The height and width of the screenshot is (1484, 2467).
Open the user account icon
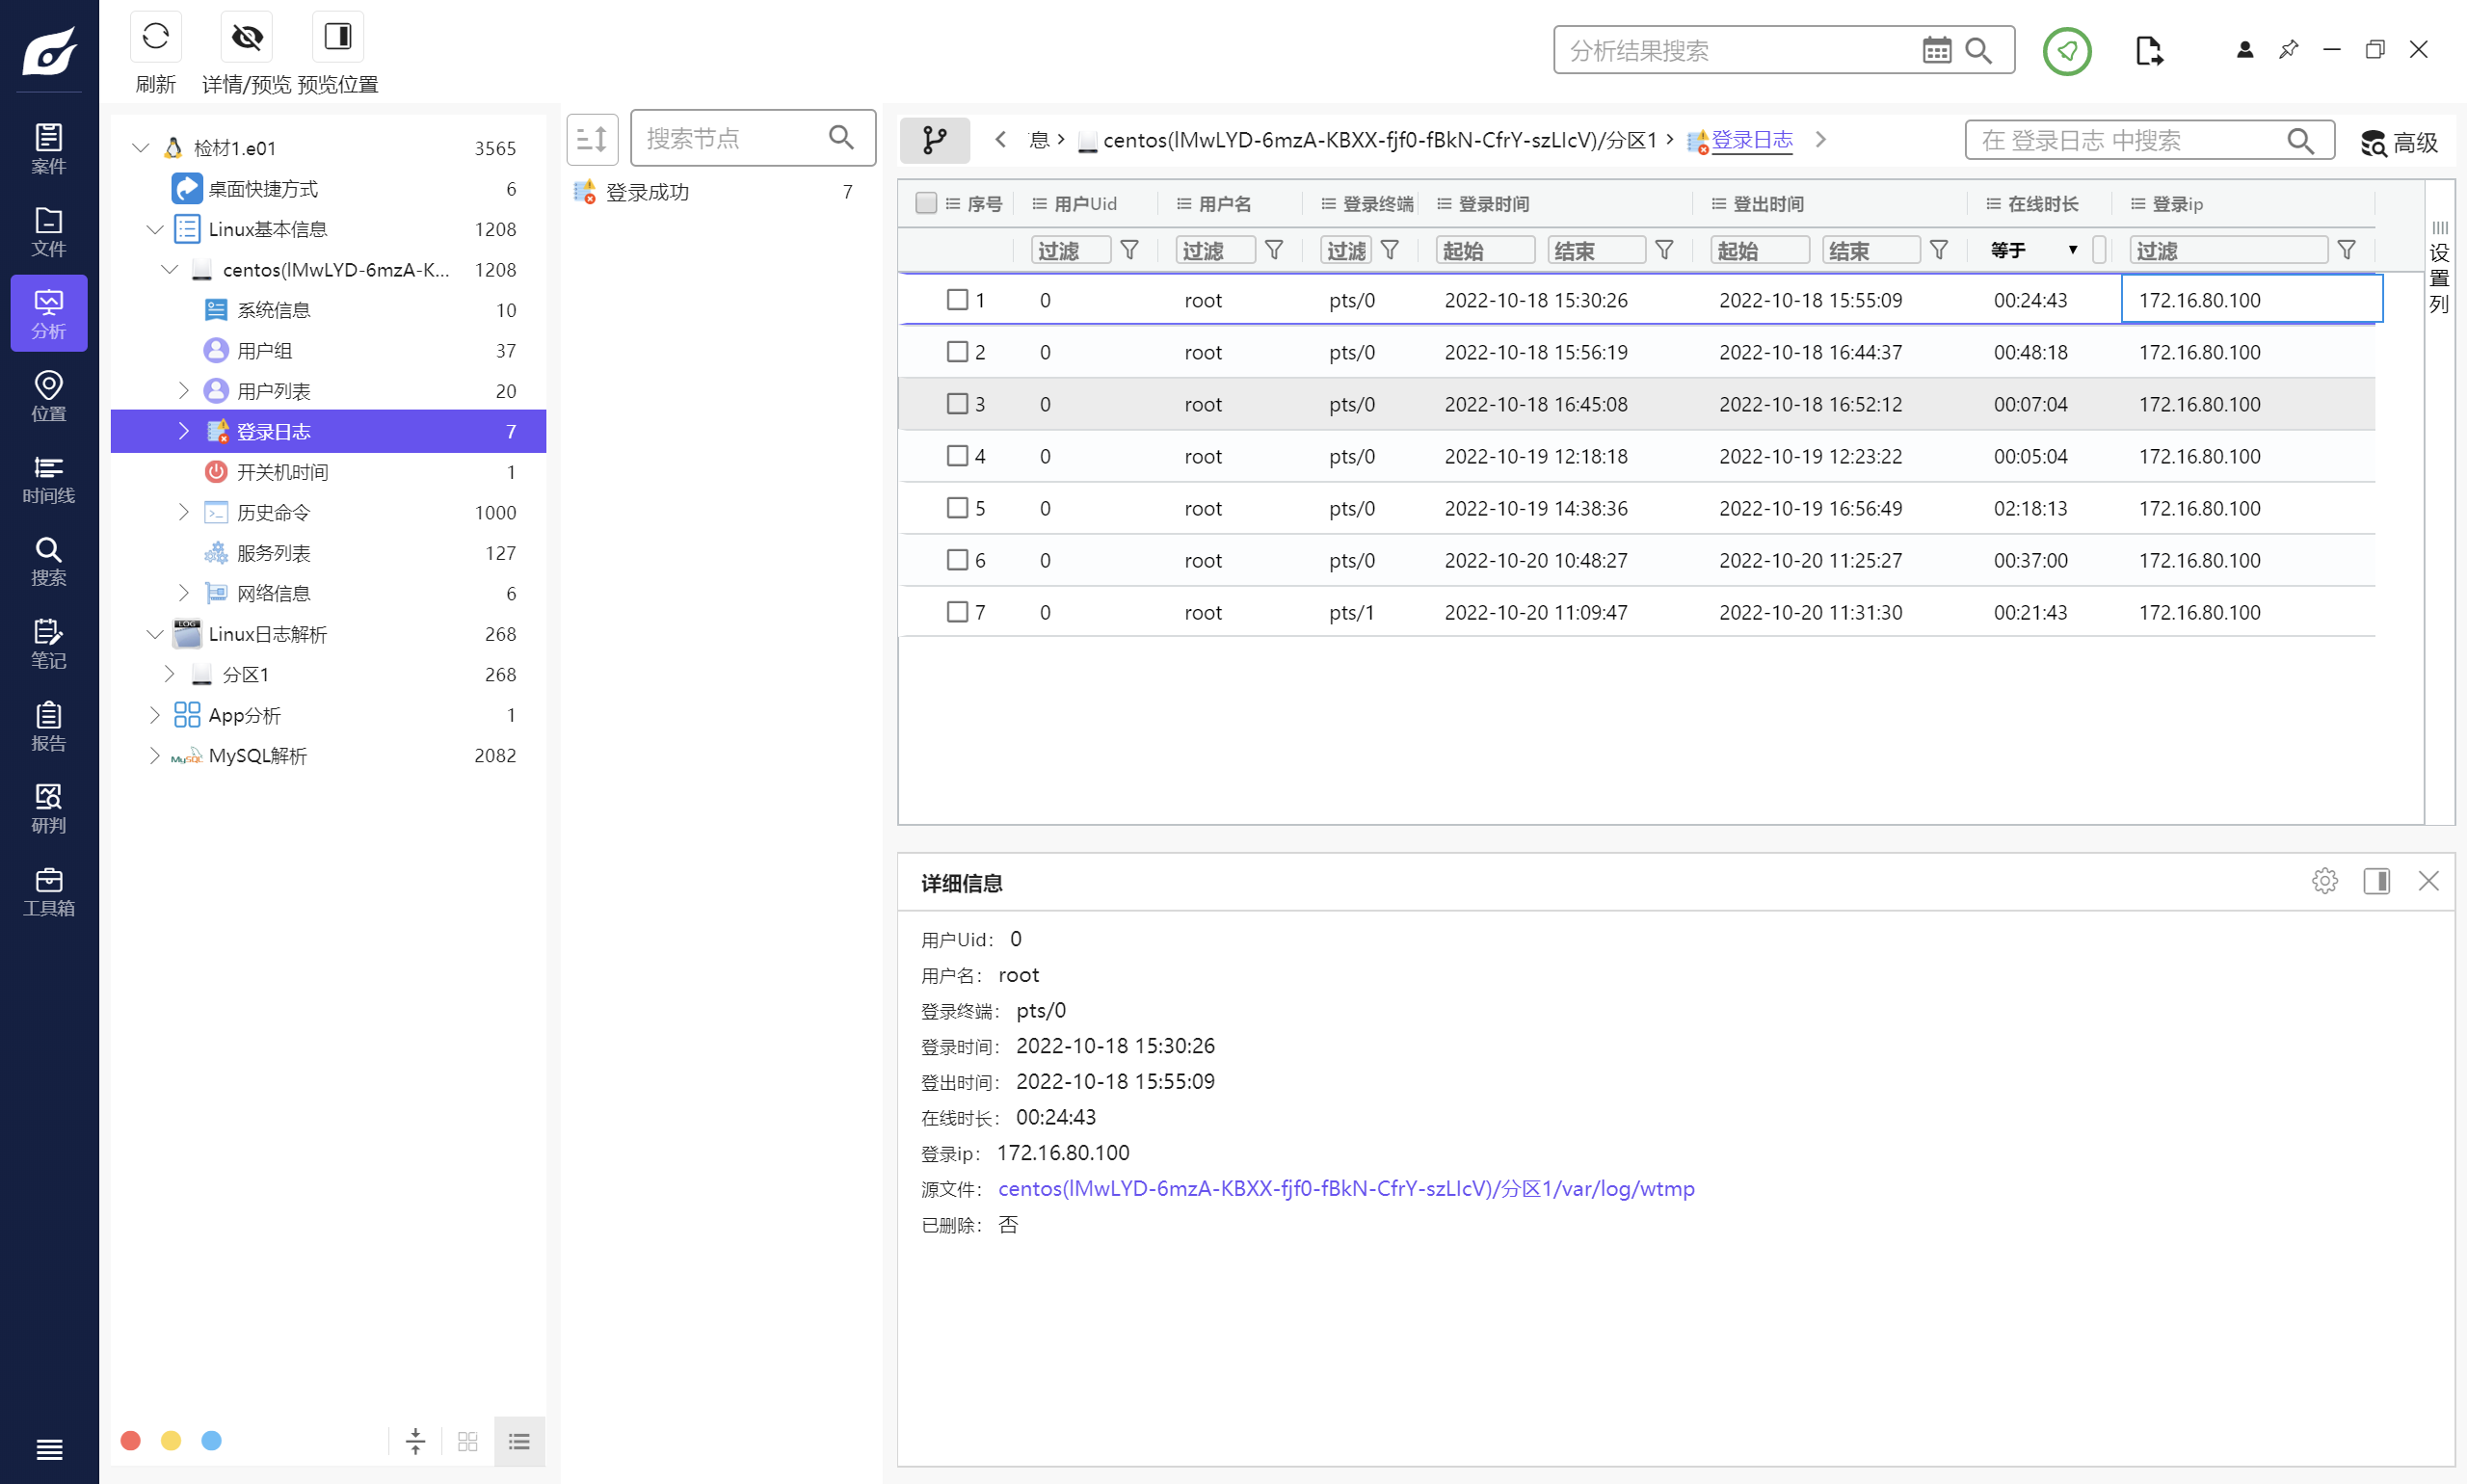(2245, 49)
